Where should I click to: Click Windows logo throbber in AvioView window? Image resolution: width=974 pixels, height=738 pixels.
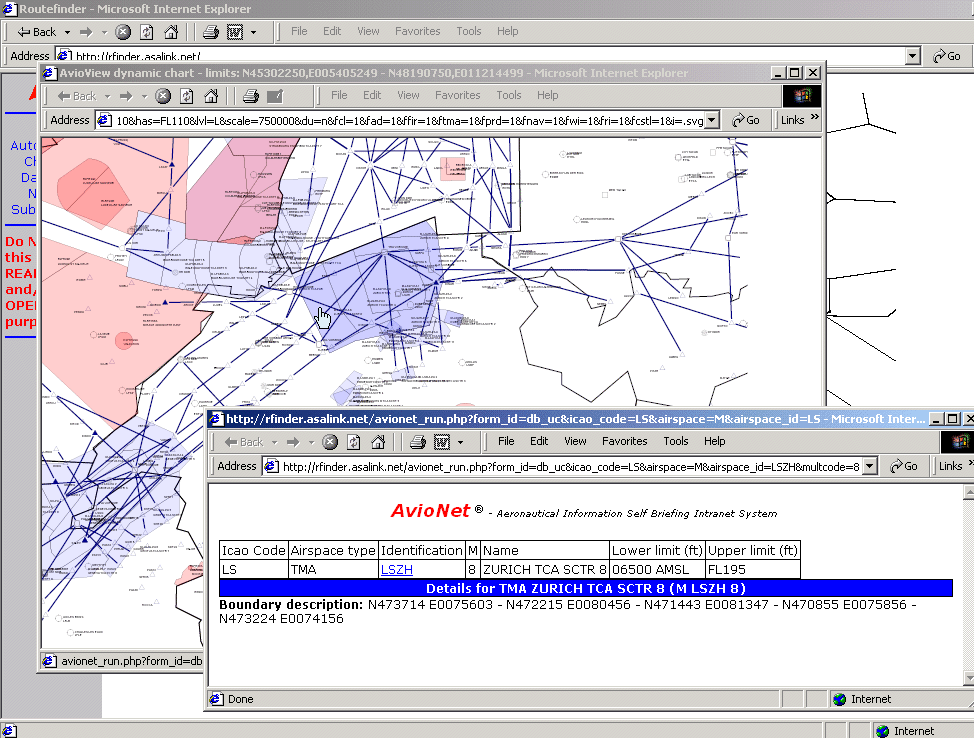[802, 96]
